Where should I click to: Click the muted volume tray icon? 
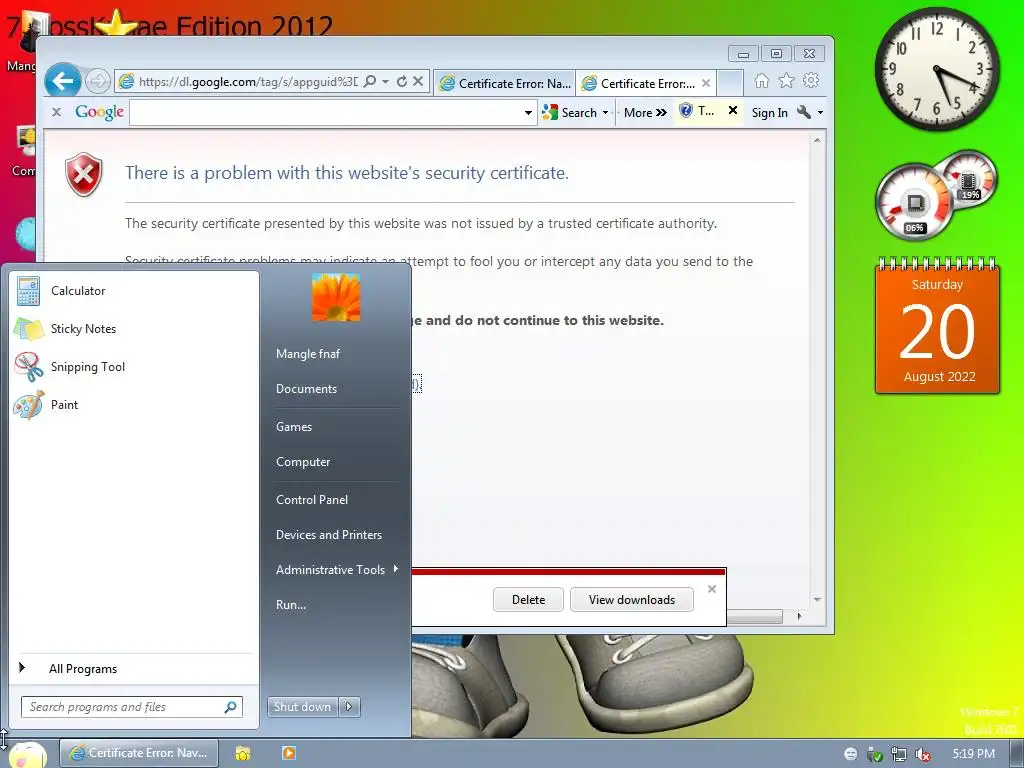923,755
